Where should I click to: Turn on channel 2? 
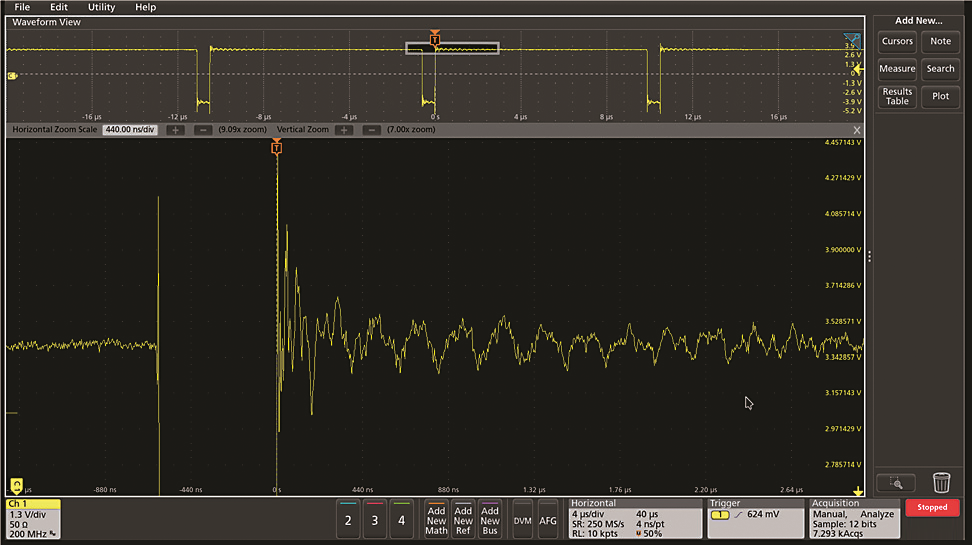click(348, 520)
